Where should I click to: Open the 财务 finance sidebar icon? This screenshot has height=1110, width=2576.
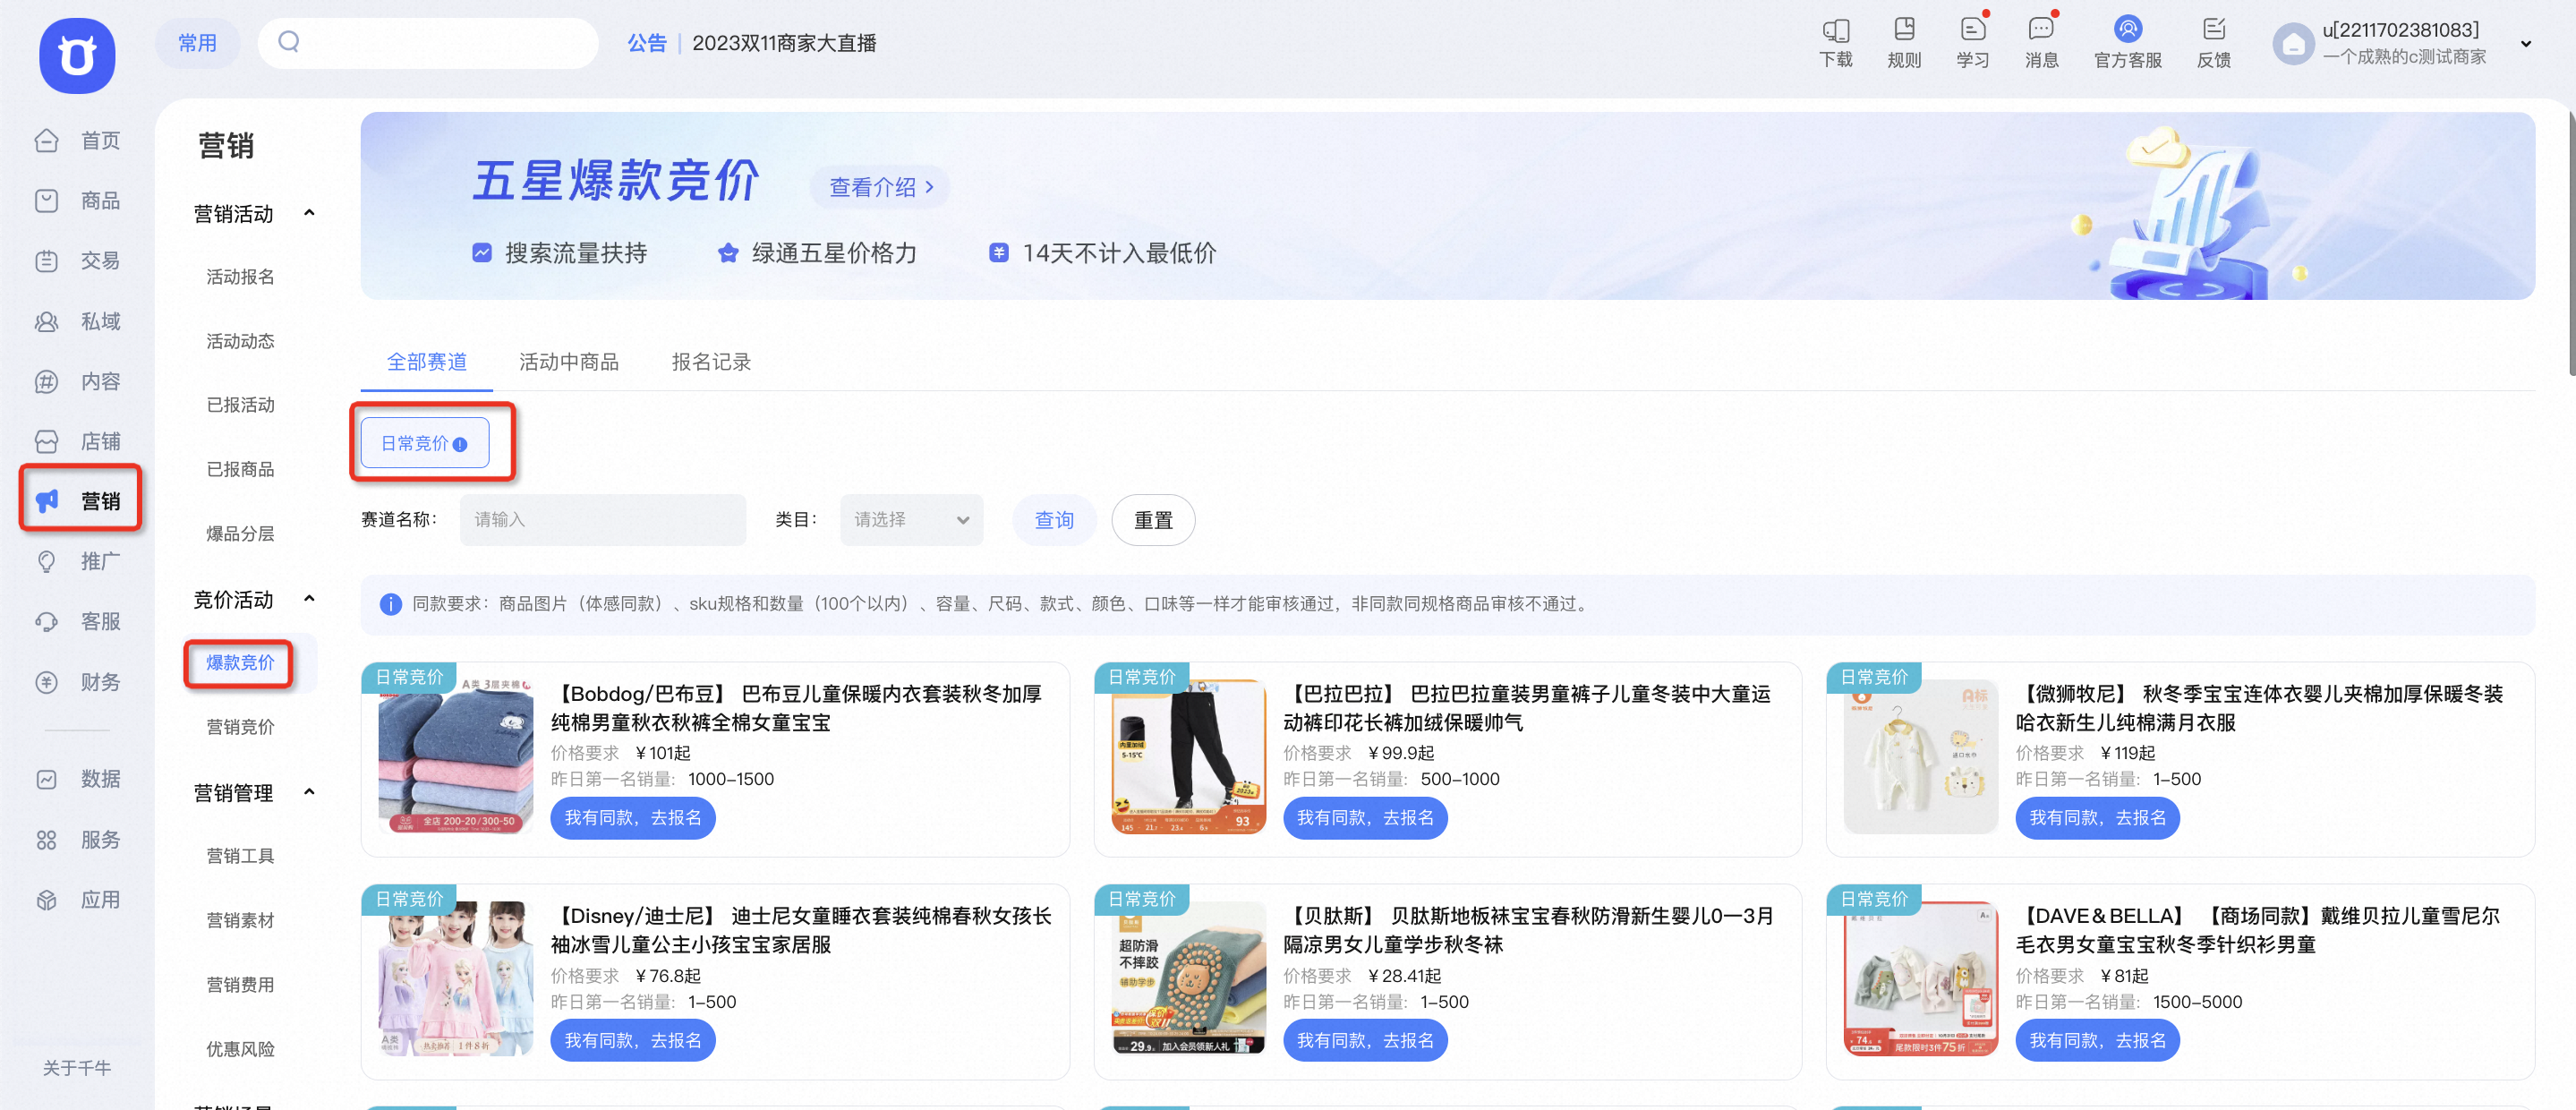[47, 683]
